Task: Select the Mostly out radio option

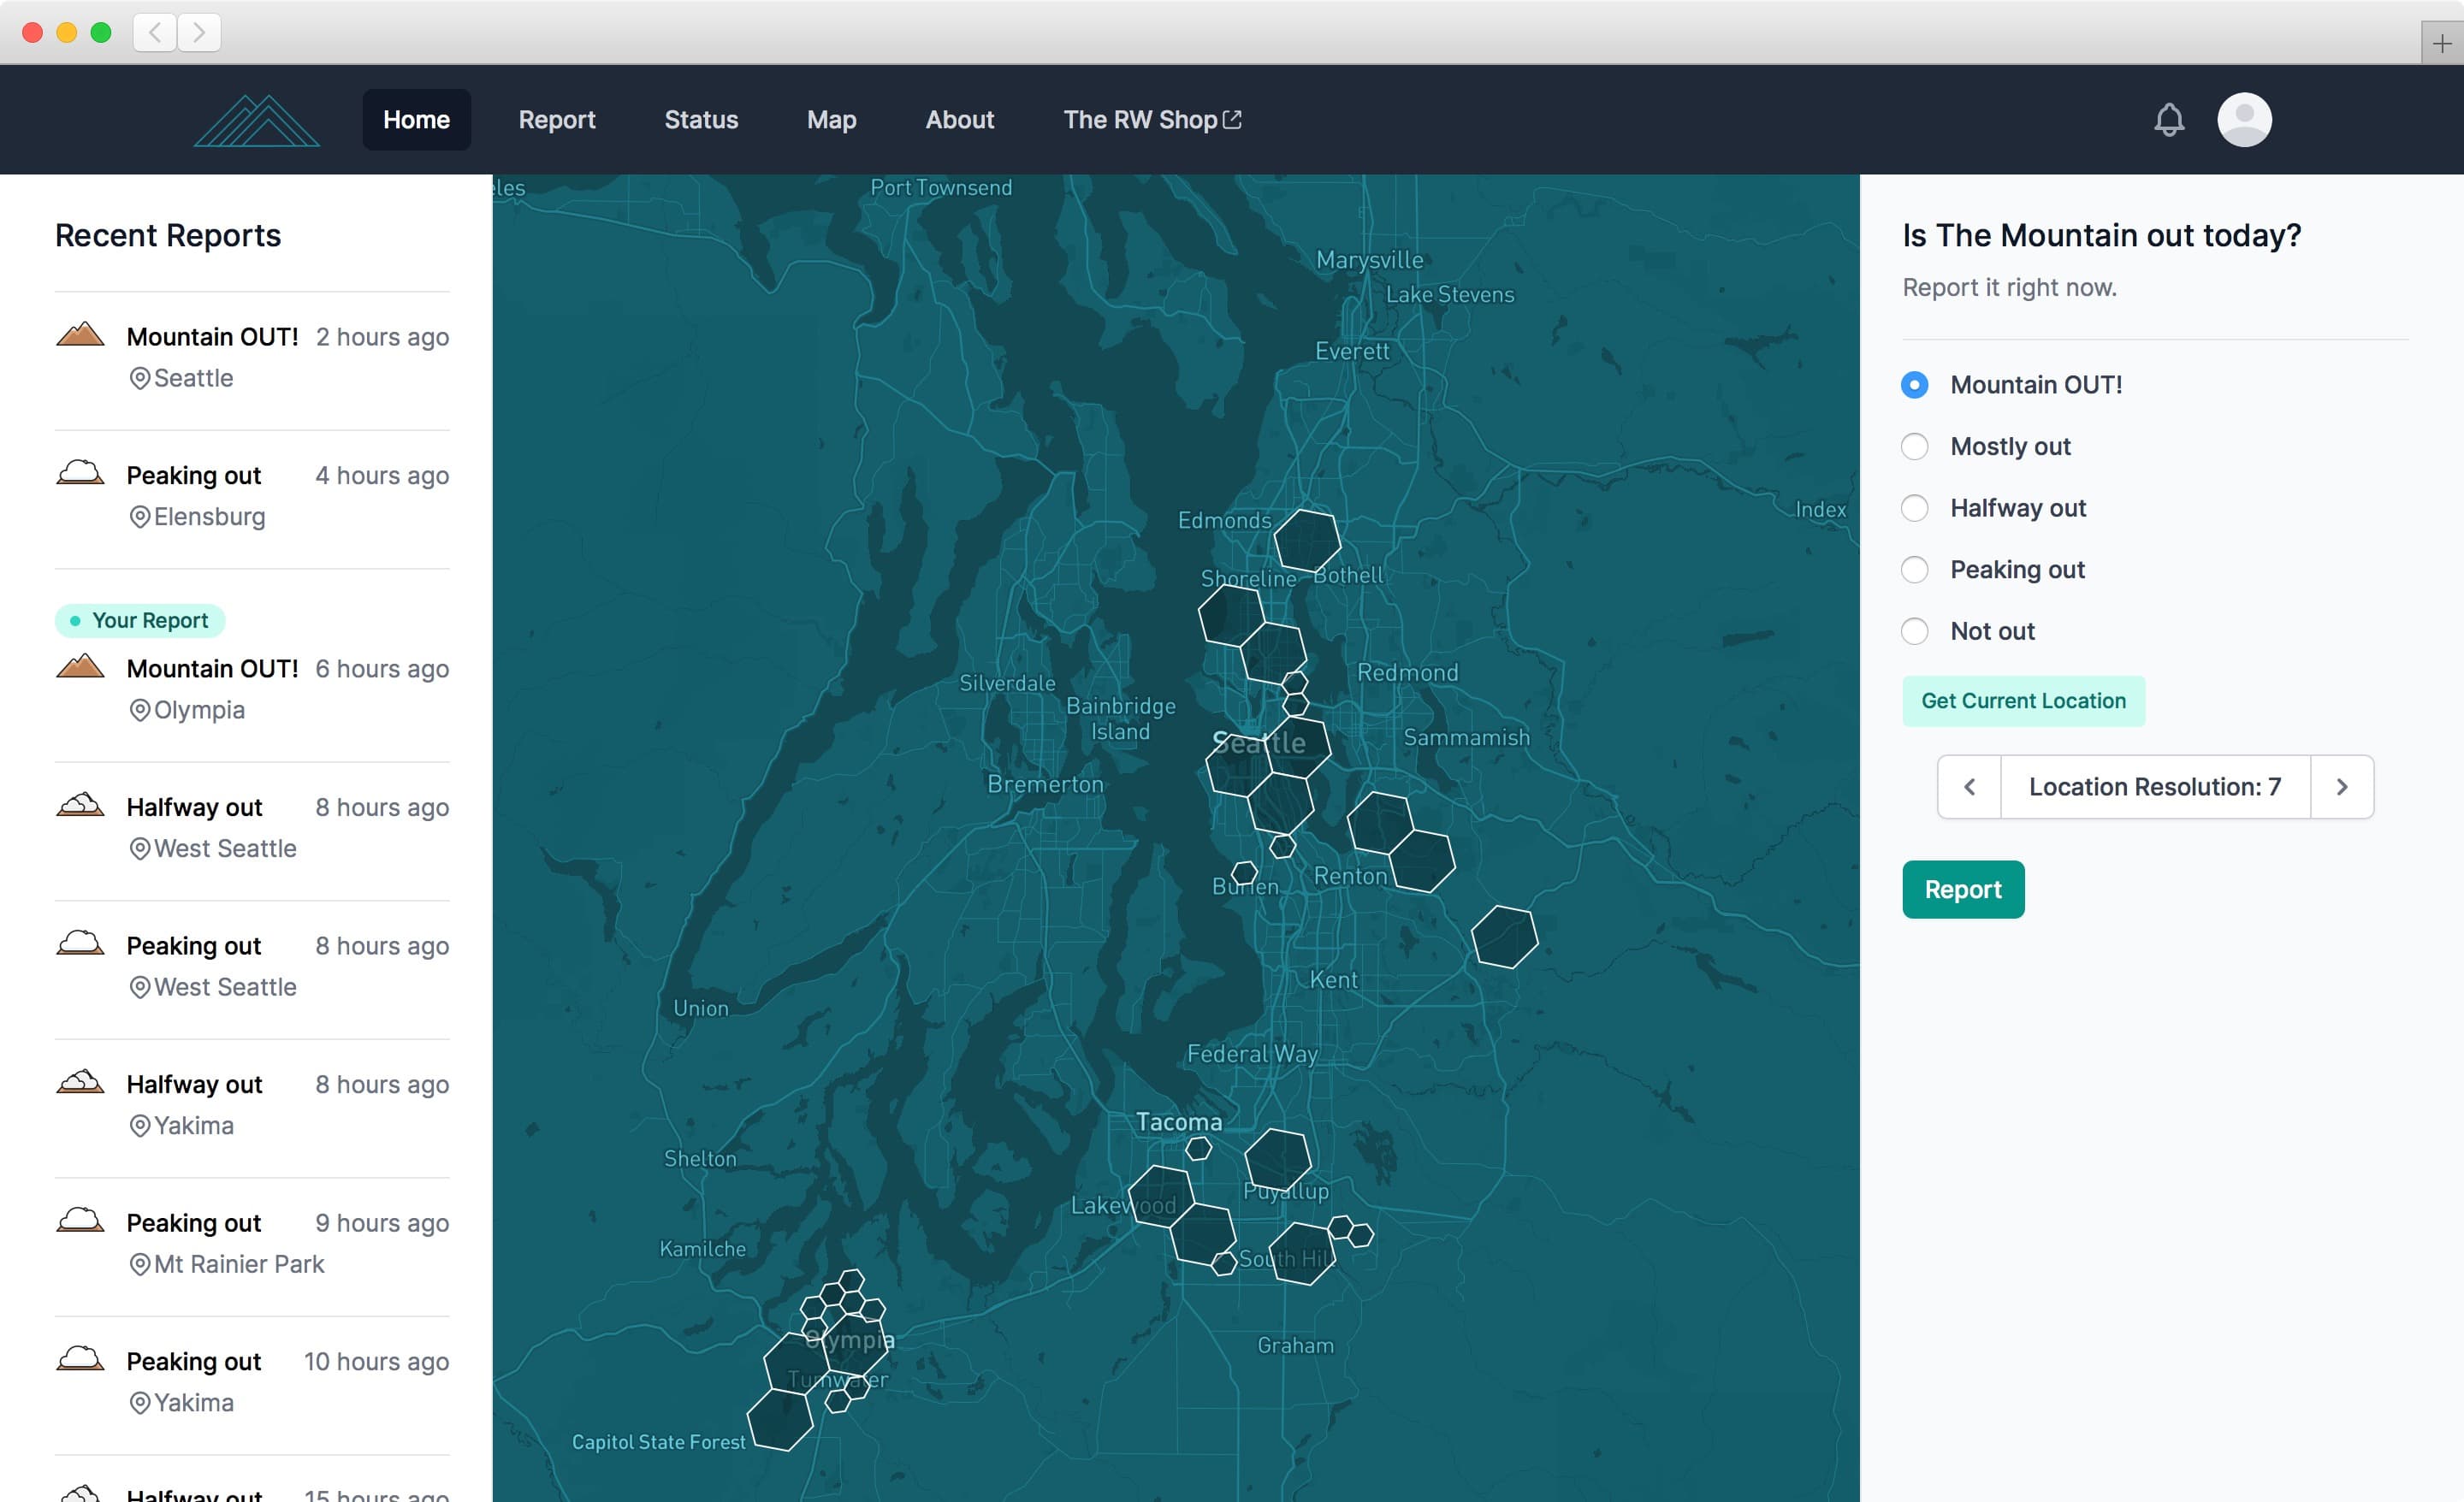Action: pyautogui.click(x=1914, y=446)
